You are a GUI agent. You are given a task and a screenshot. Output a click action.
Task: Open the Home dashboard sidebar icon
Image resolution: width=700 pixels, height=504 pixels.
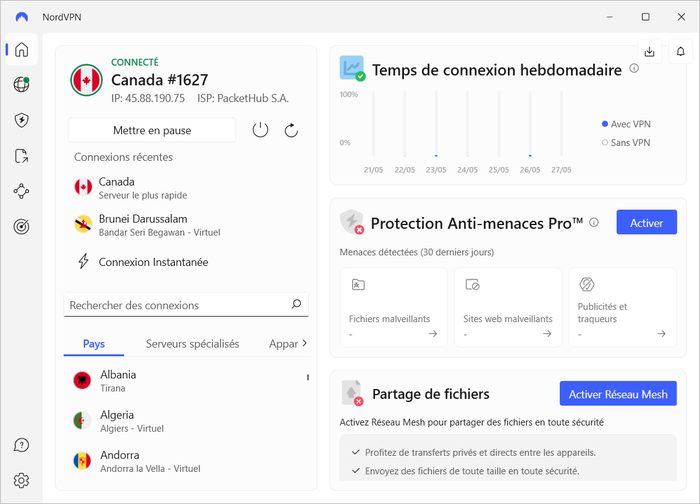click(x=21, y=50)
